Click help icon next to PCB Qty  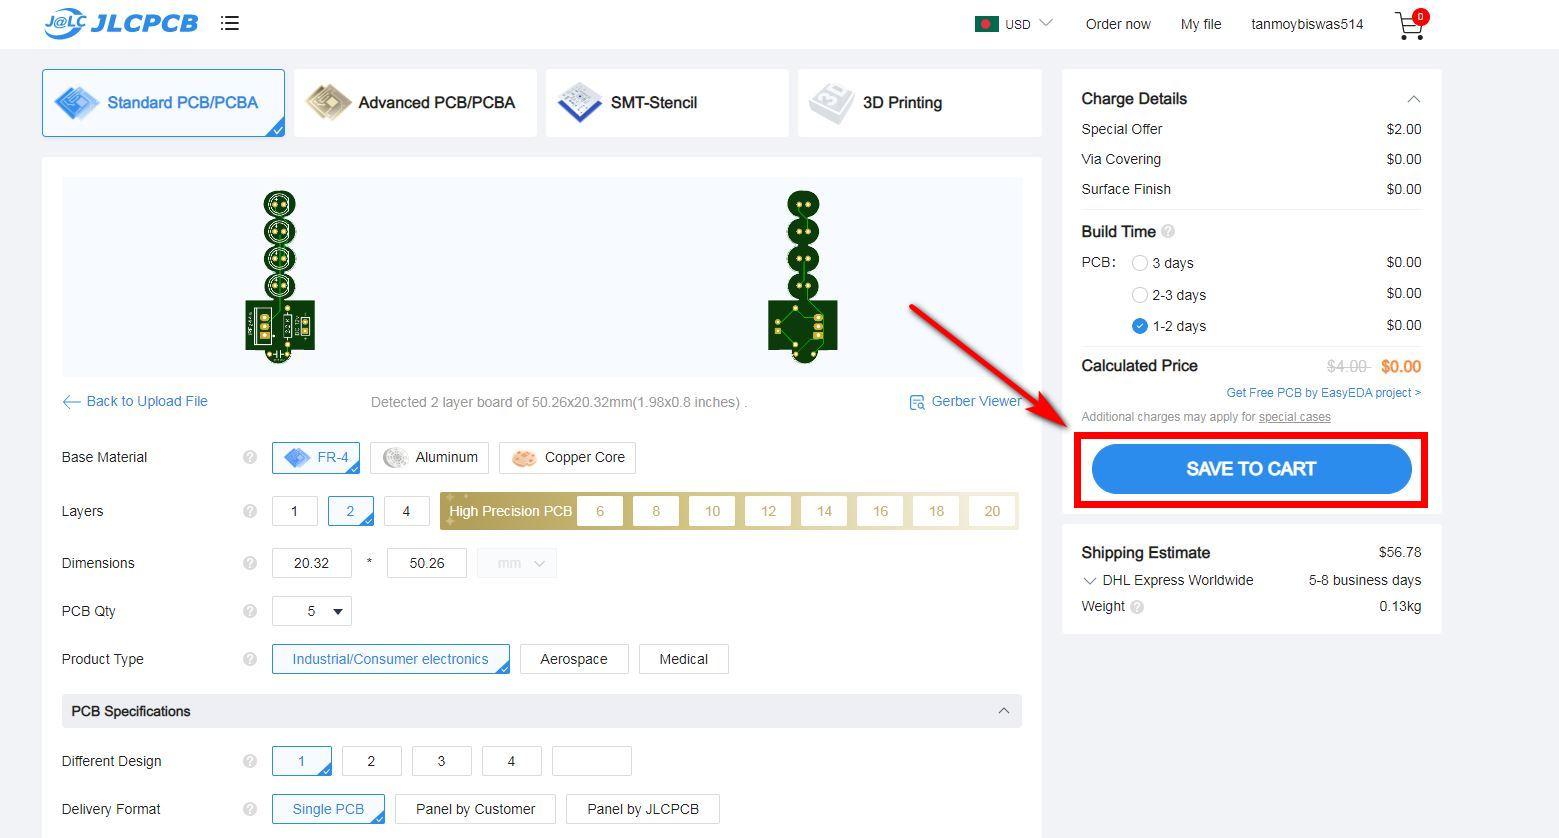(250, 611)
